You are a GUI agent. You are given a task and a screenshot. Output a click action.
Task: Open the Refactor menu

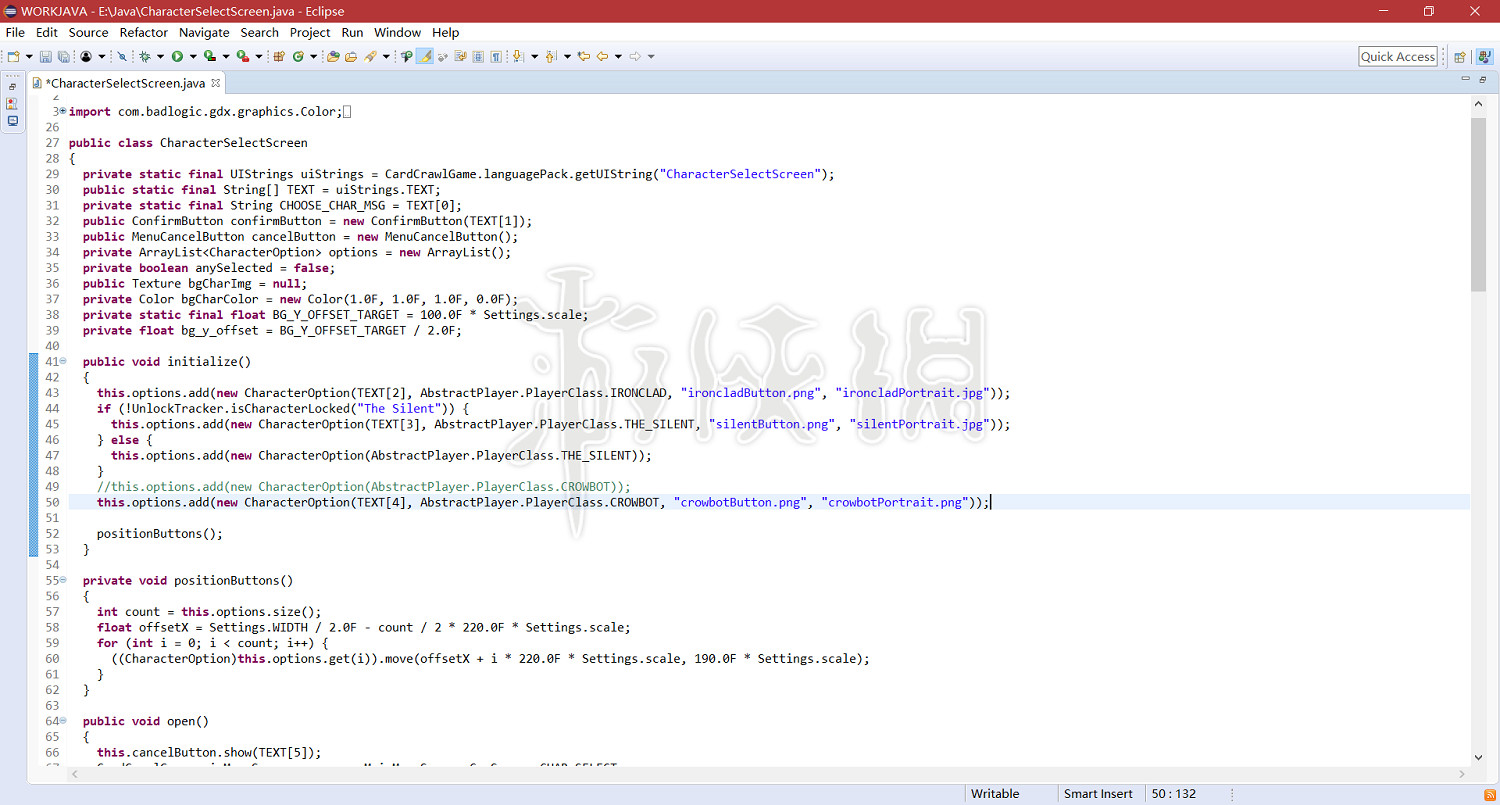144,32
